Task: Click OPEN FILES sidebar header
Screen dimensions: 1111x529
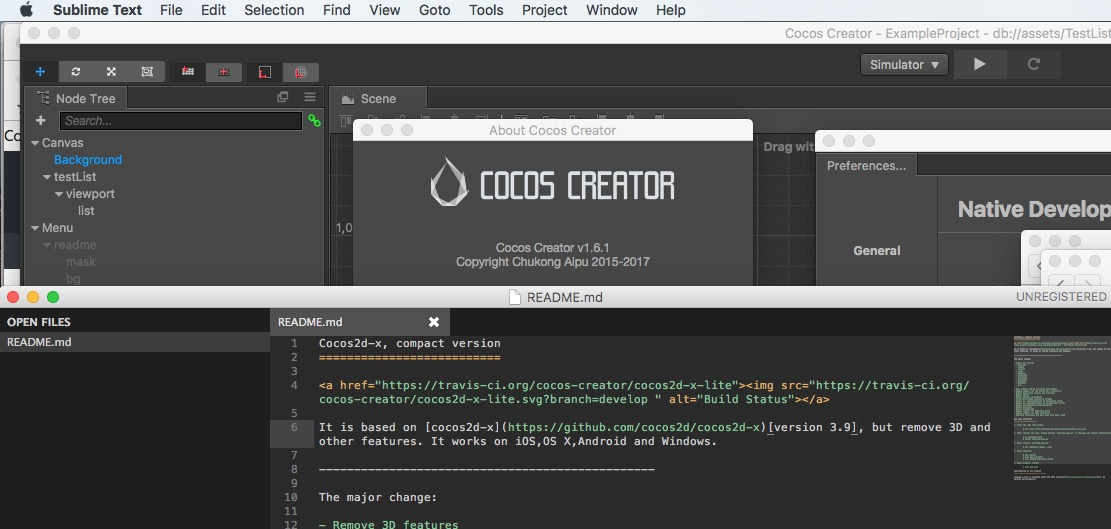Action: [x=39, y=322]
